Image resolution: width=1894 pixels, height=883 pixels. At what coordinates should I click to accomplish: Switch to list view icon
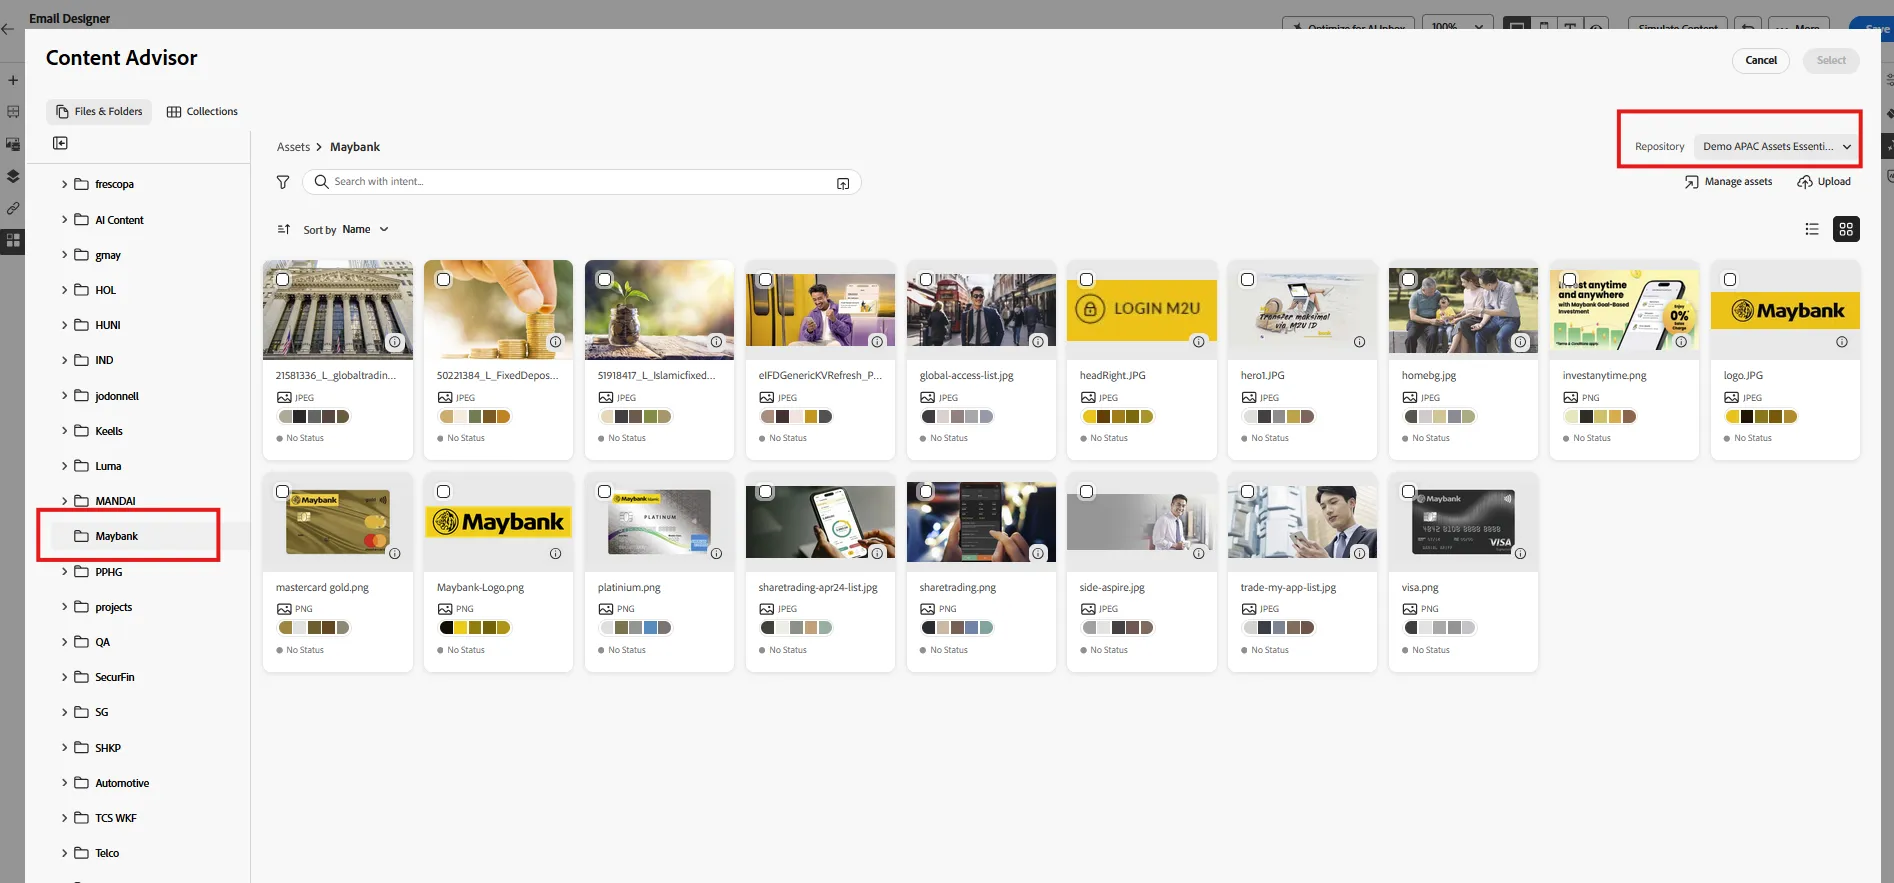coord(1812,229)
